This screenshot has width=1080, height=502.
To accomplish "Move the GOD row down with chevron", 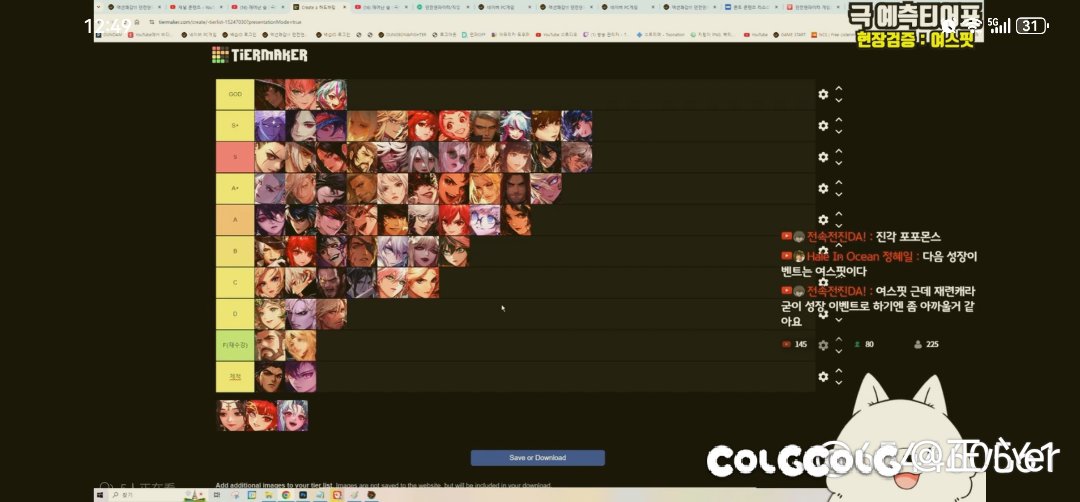I will click(838, 101).
